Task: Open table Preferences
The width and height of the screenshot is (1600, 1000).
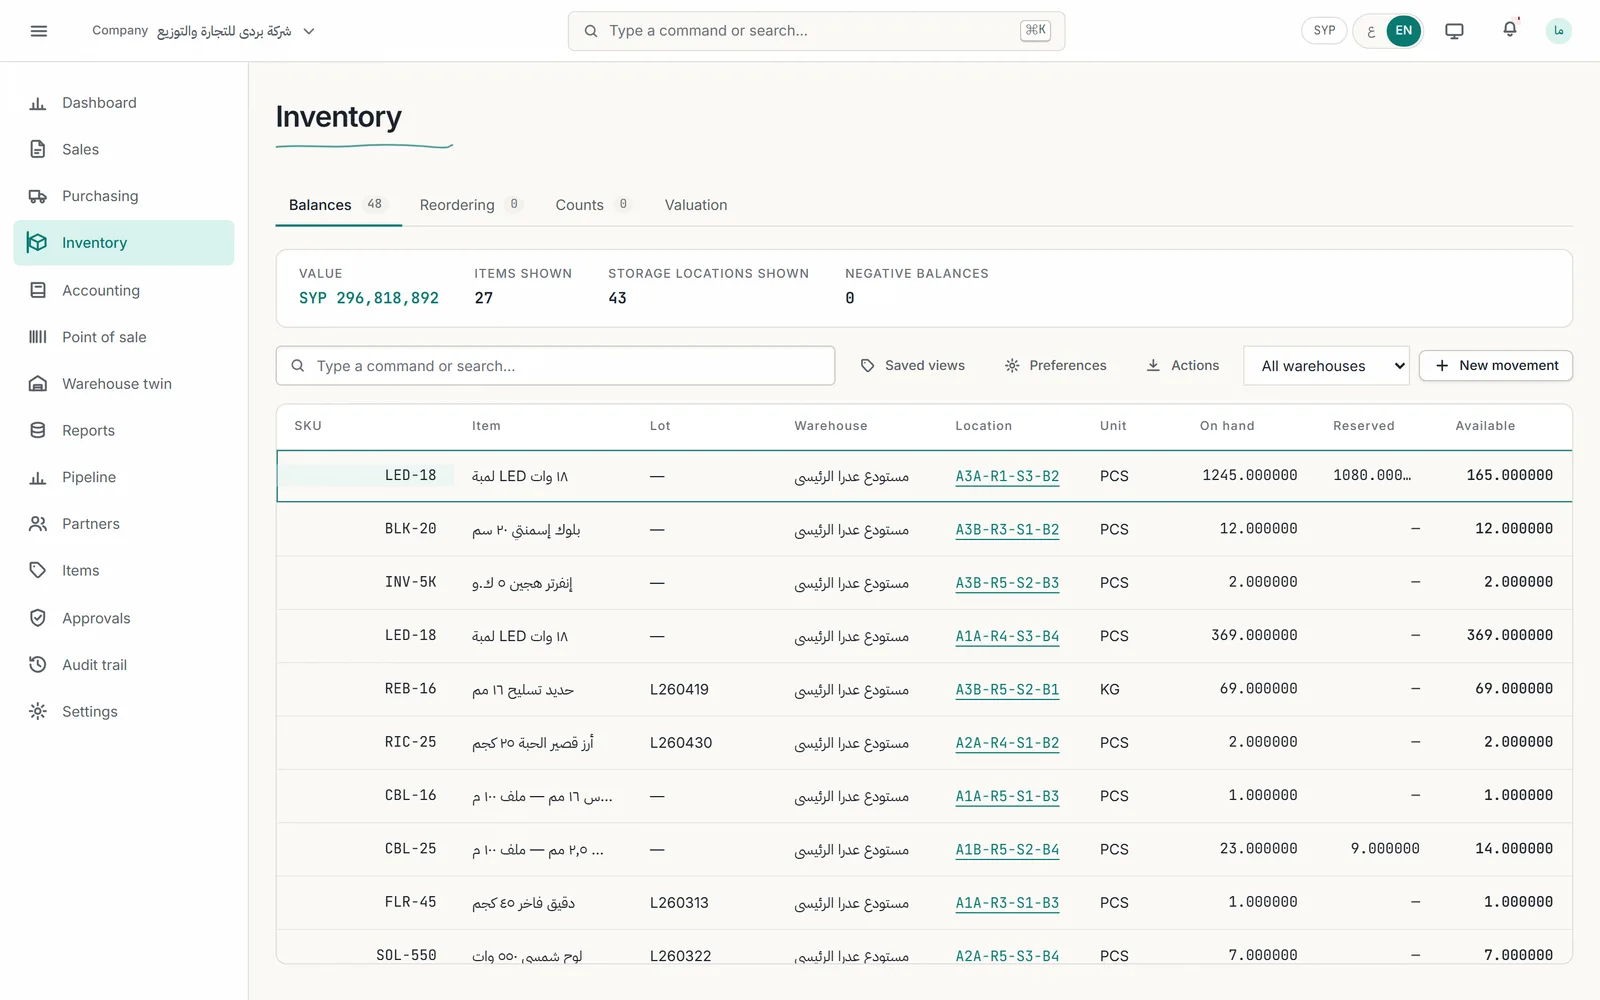Action: click(1055, 366)
